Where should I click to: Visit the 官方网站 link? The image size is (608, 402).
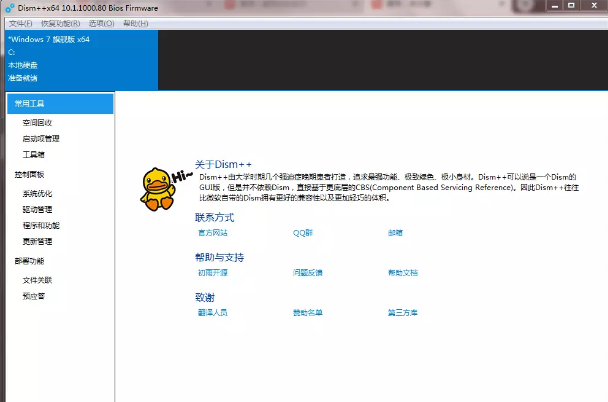[x=212, y=233]
